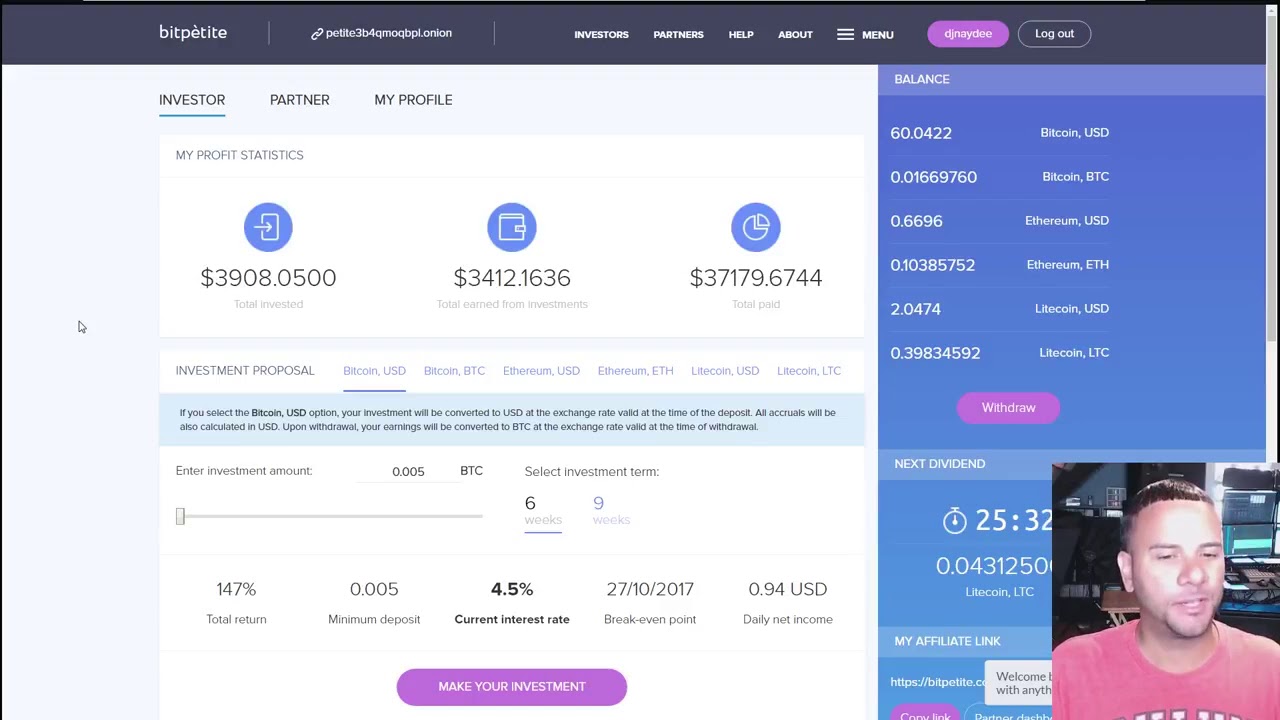
Task: Click the 27/10/2017 break-even point date
Action: pos(650,589)
